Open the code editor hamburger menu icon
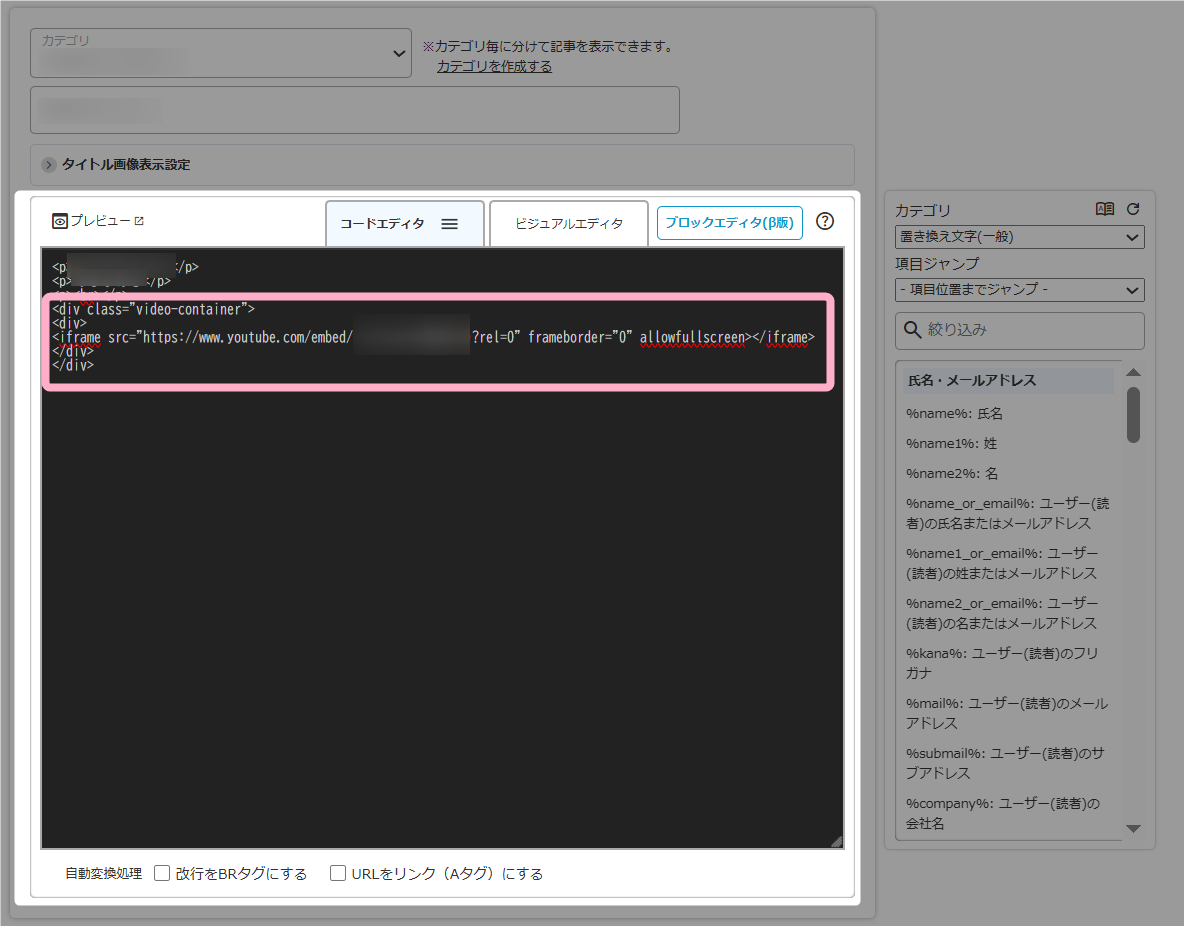1184x926 pixels. (449, 224)
